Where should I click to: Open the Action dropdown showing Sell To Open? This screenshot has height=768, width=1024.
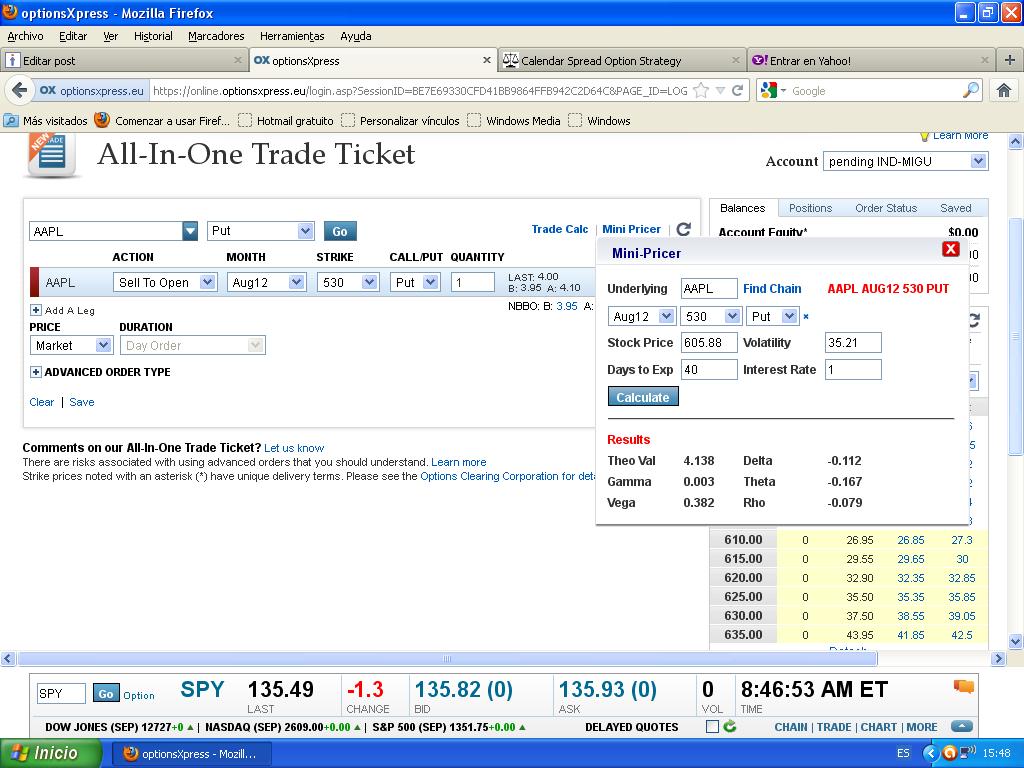tap(165, 283)
